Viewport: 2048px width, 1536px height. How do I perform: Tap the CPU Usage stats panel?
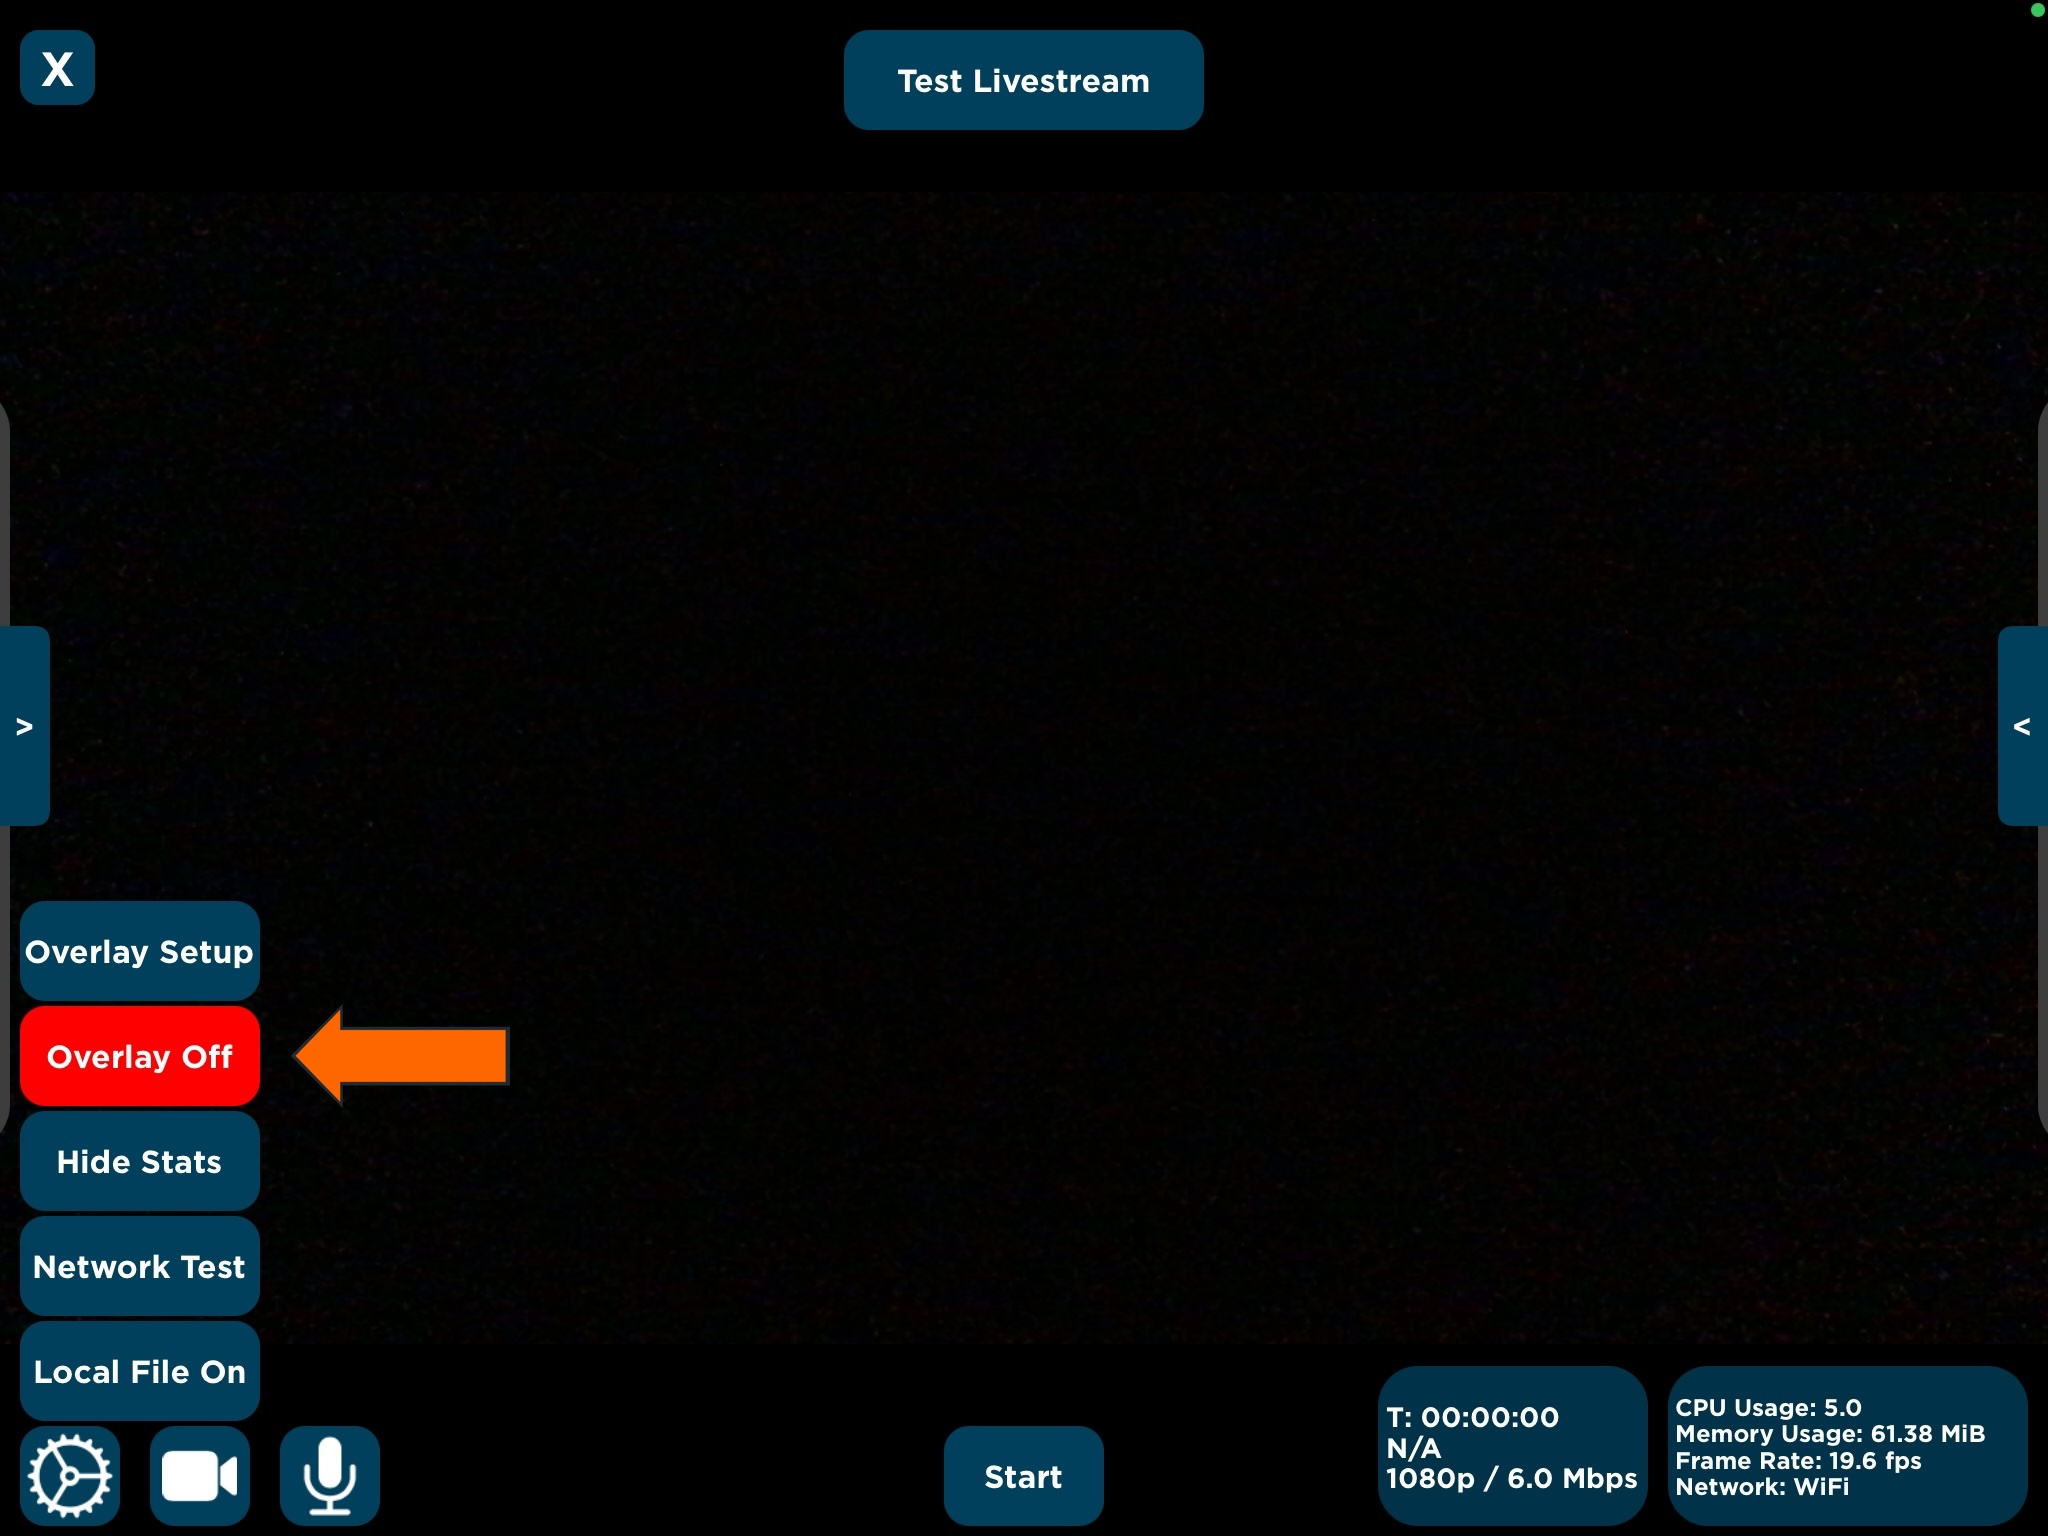(x=1847, y=1446)
